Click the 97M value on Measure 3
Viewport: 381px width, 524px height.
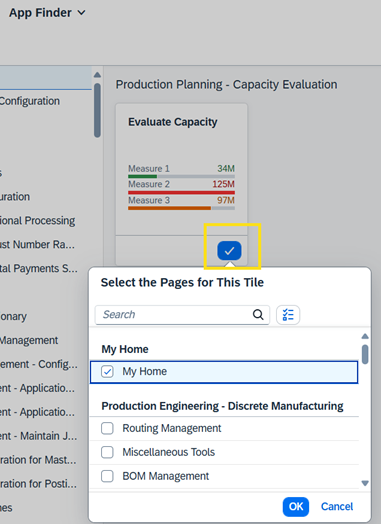(226, 200)
